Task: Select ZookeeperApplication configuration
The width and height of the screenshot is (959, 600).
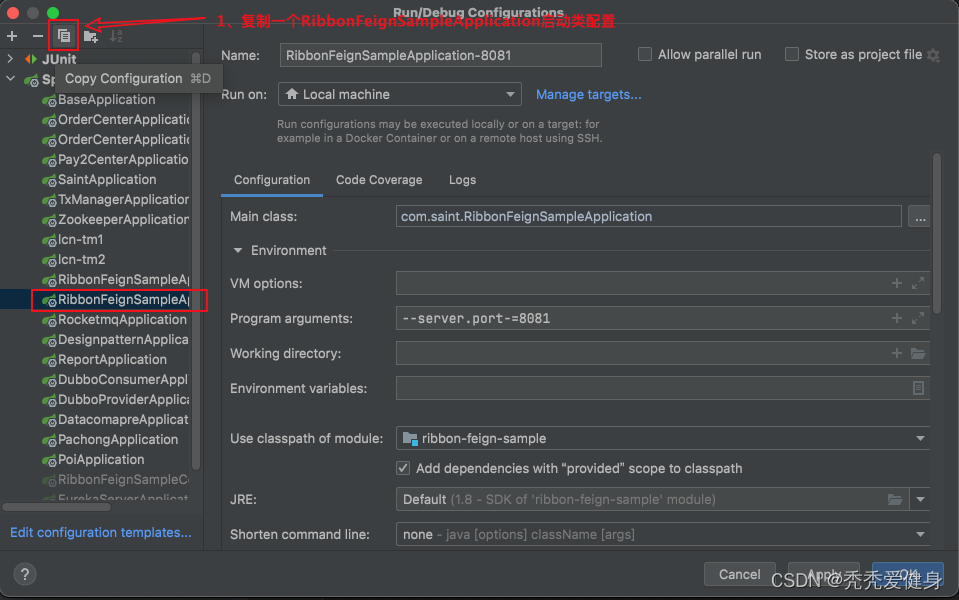Action: 115,220
